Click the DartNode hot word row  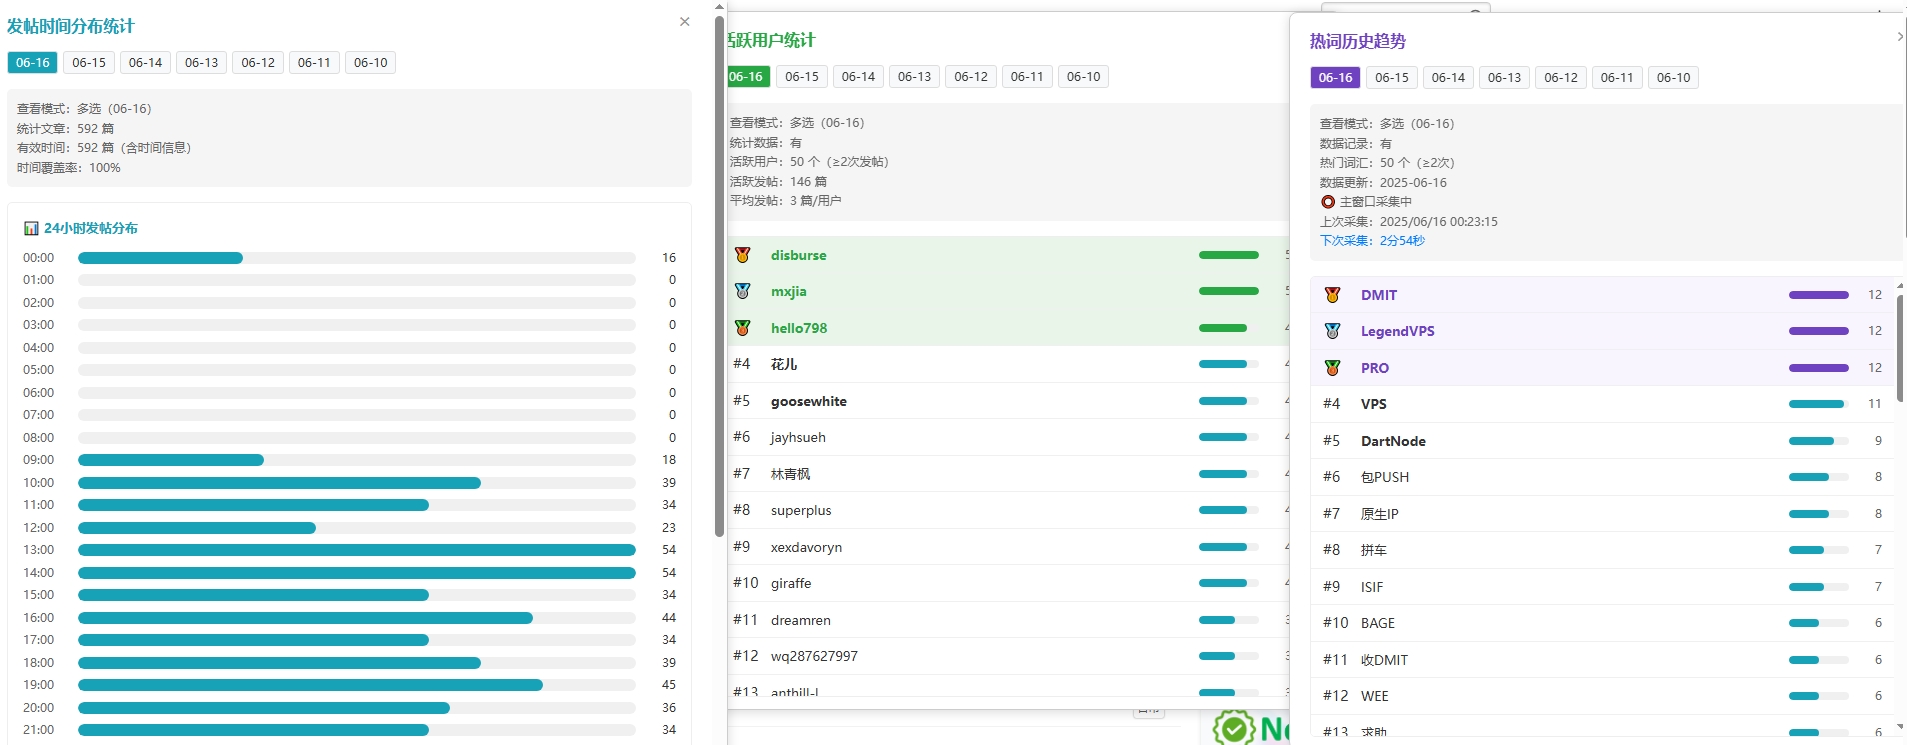tap(1393, 441)
